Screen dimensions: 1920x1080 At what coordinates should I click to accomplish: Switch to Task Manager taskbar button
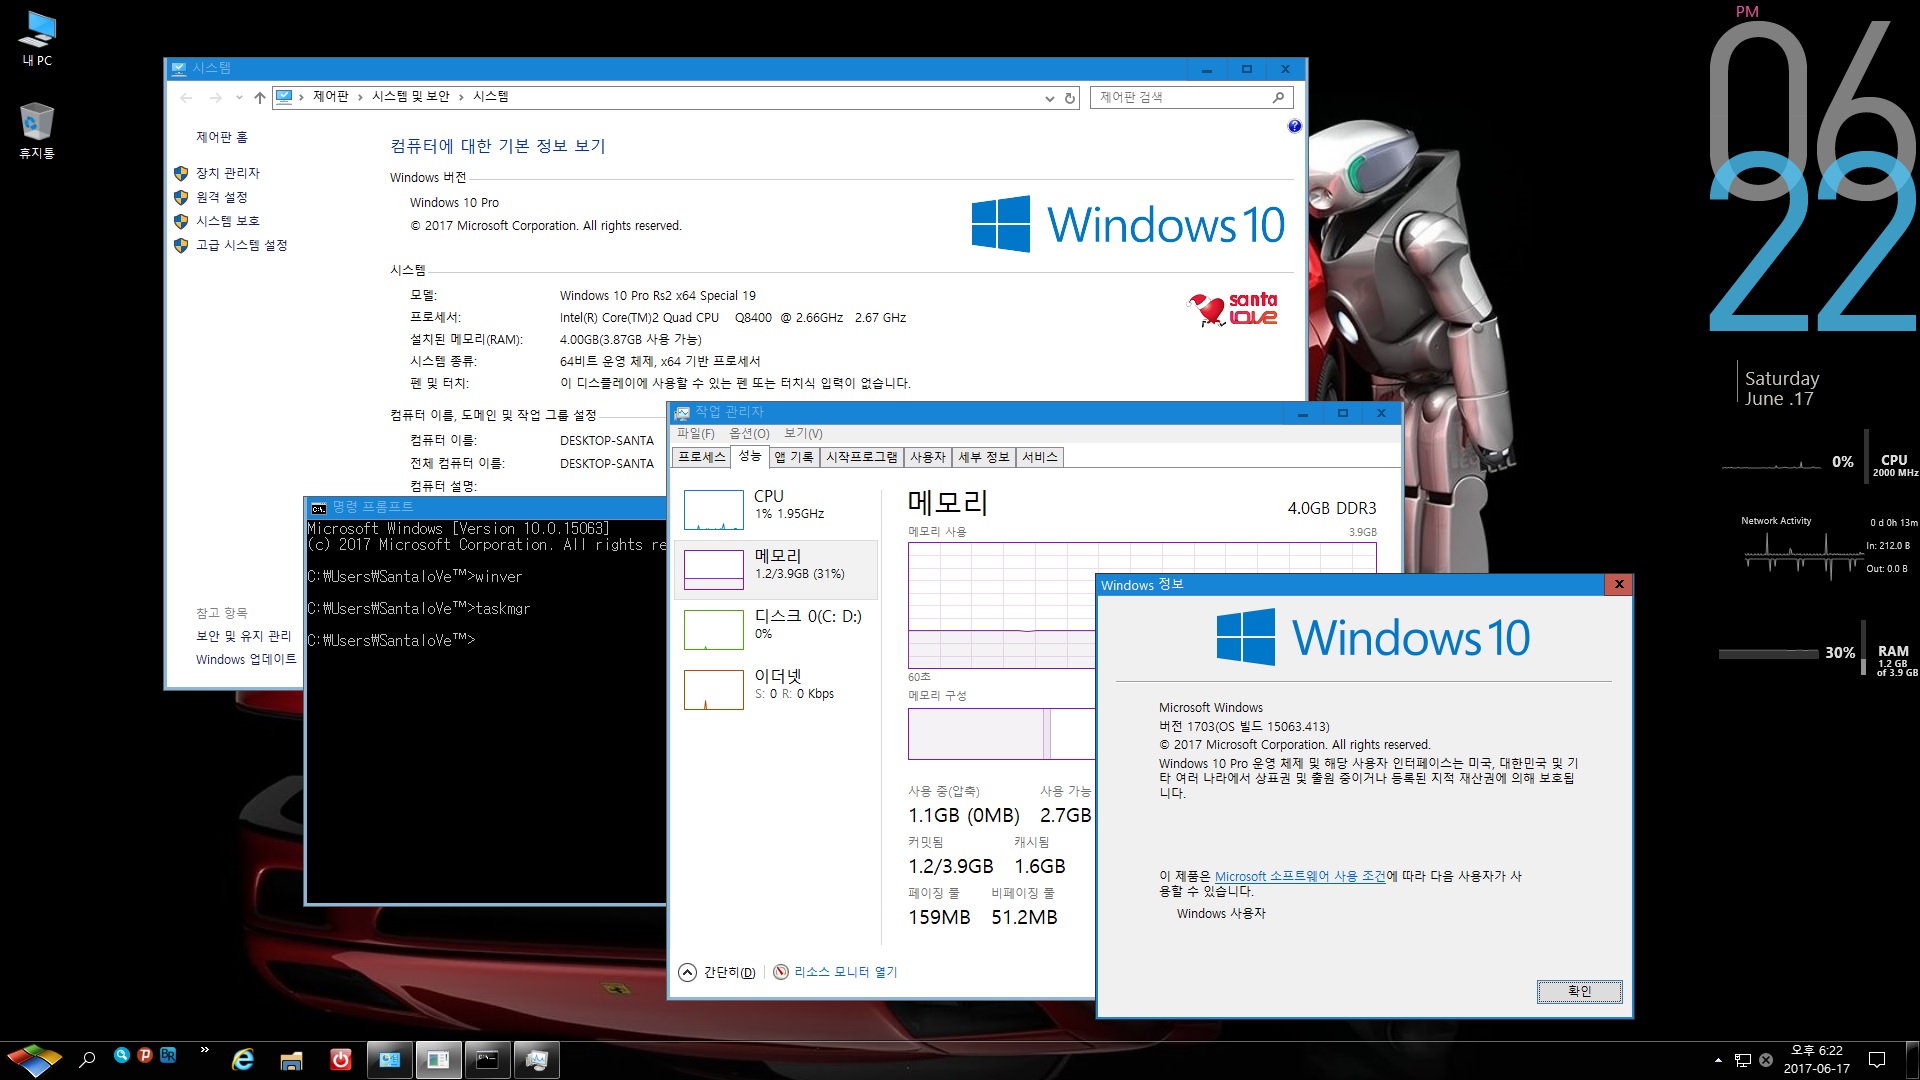(x=536, y=1060)
